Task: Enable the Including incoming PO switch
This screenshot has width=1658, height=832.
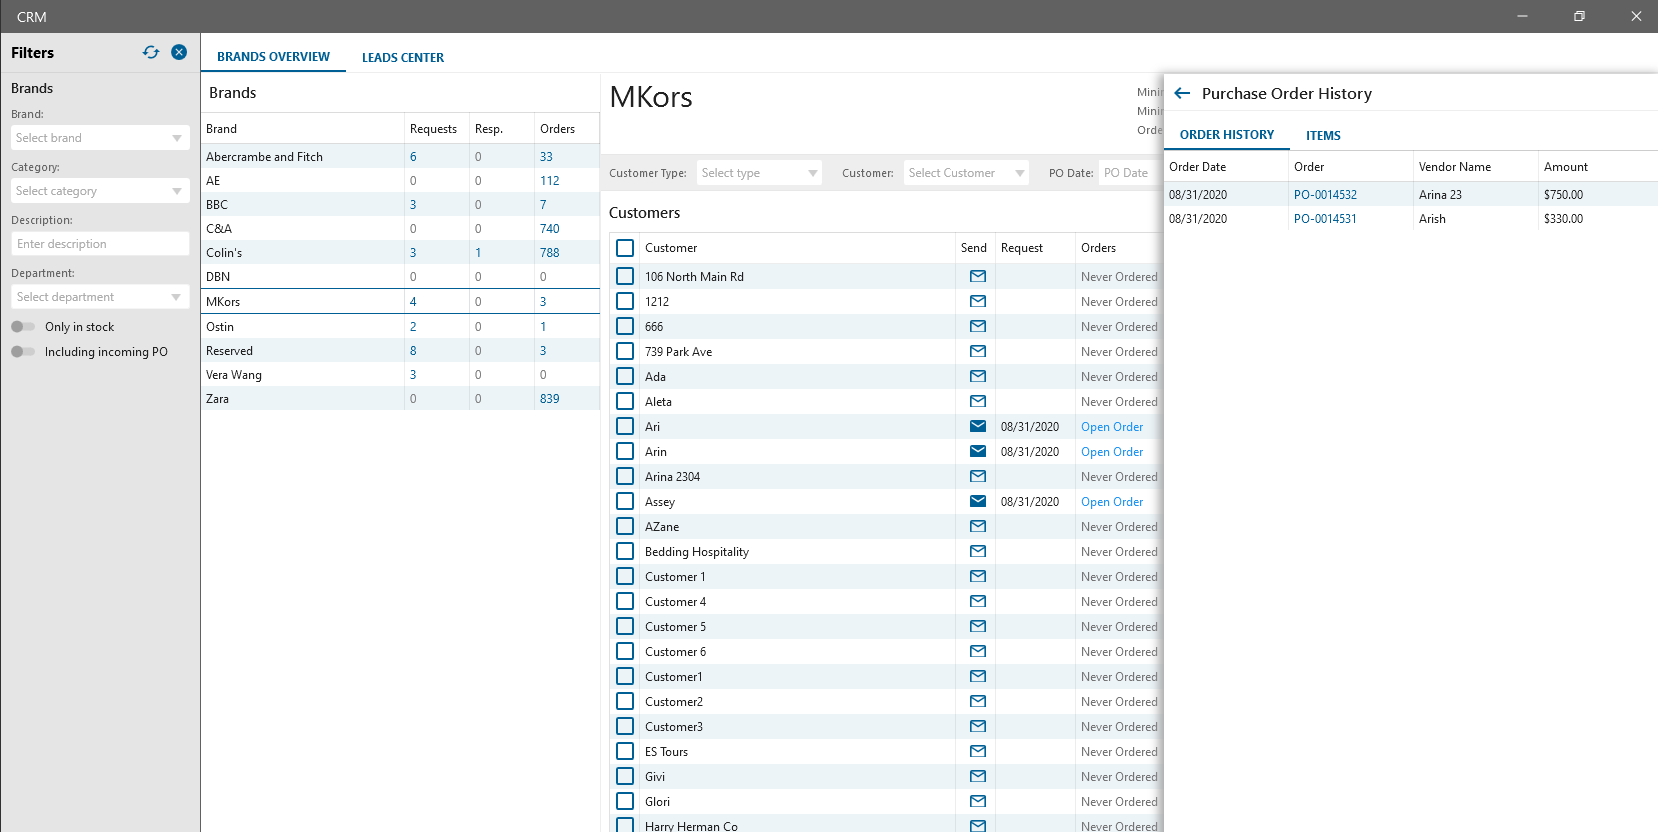Action: (x=23, y=352)
